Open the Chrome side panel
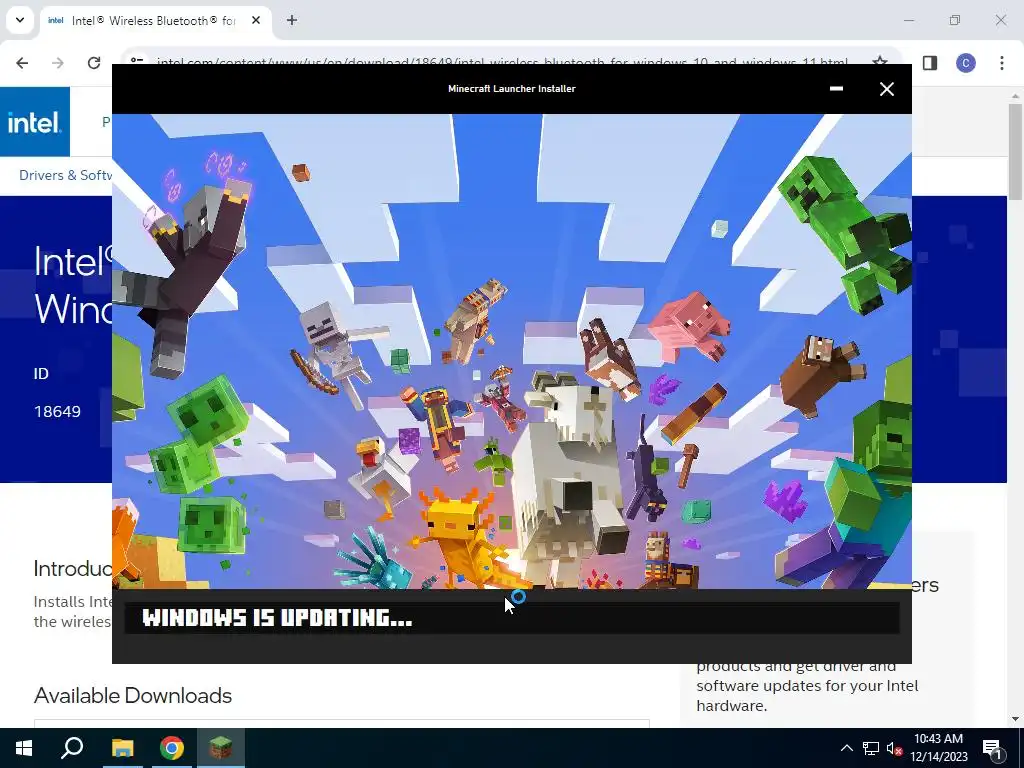1024x768 pixels. (x=930, y=63)
